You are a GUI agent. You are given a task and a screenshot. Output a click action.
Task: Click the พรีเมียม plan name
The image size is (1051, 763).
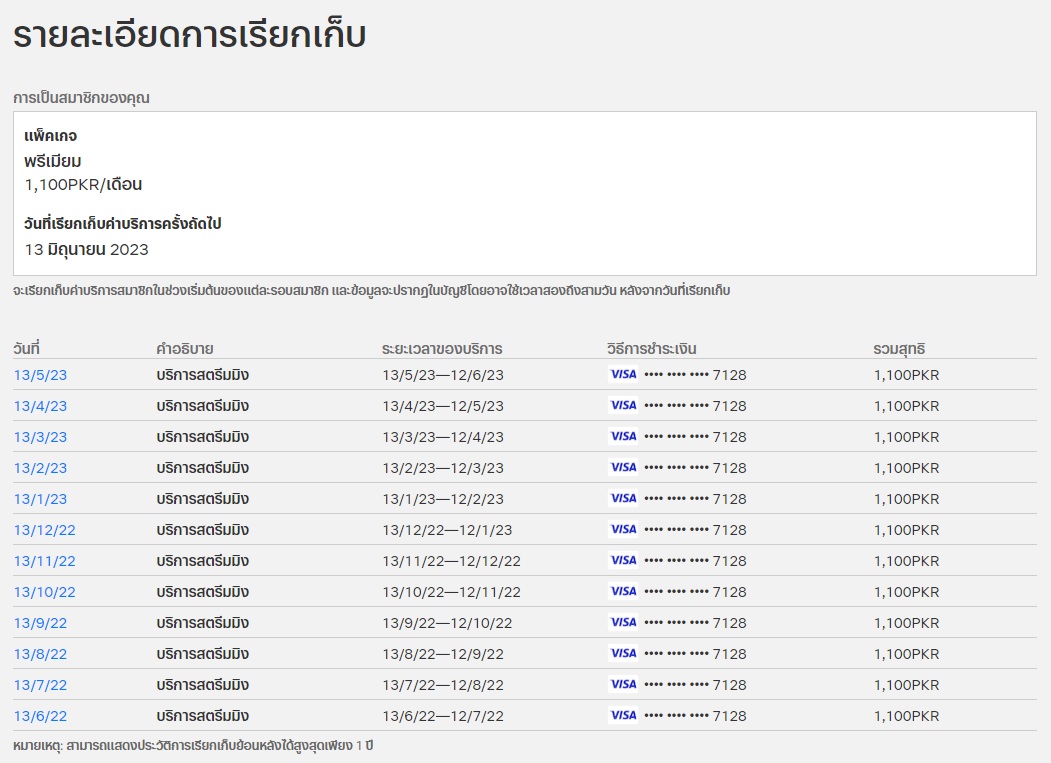click(x=52, y=161)
